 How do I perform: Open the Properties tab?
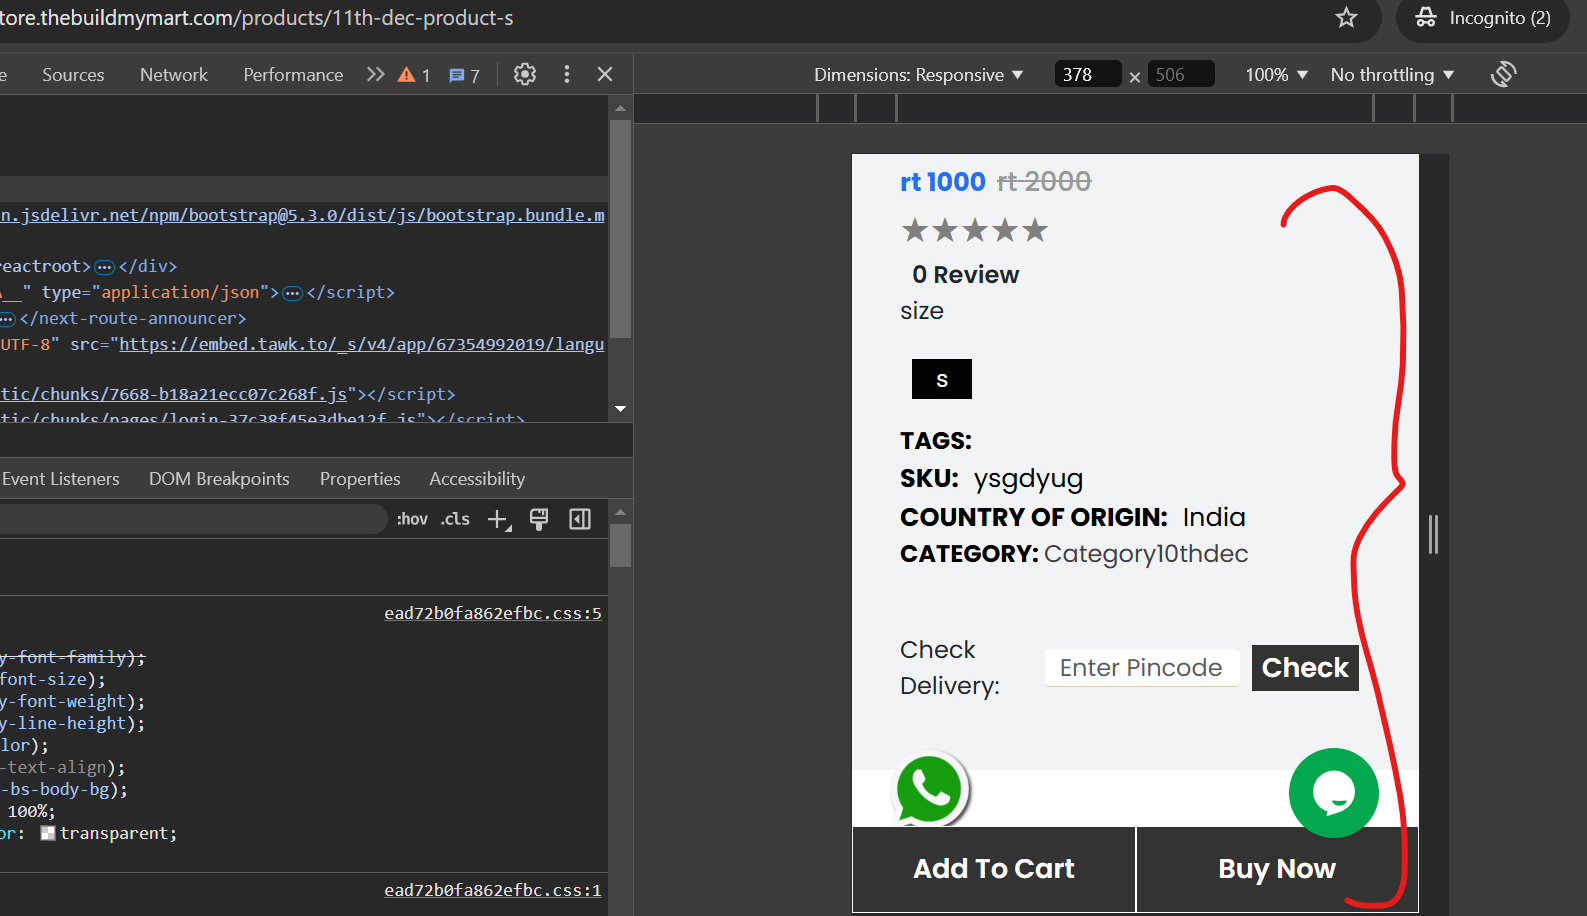[x=360, y=479]
